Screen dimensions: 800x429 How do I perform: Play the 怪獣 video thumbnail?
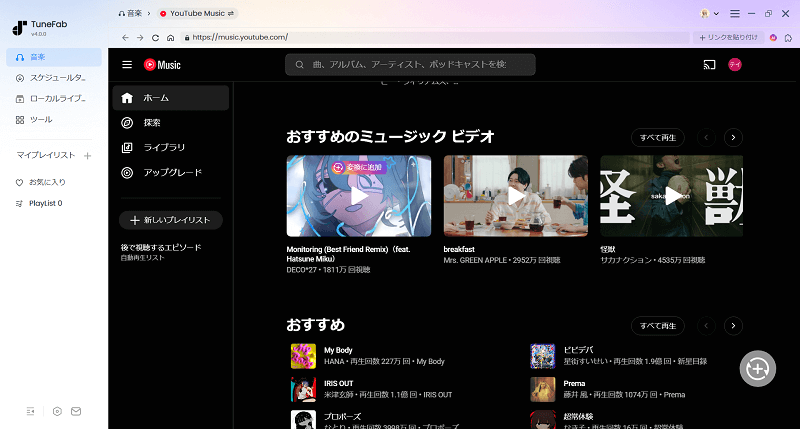(x=671, y=196)
